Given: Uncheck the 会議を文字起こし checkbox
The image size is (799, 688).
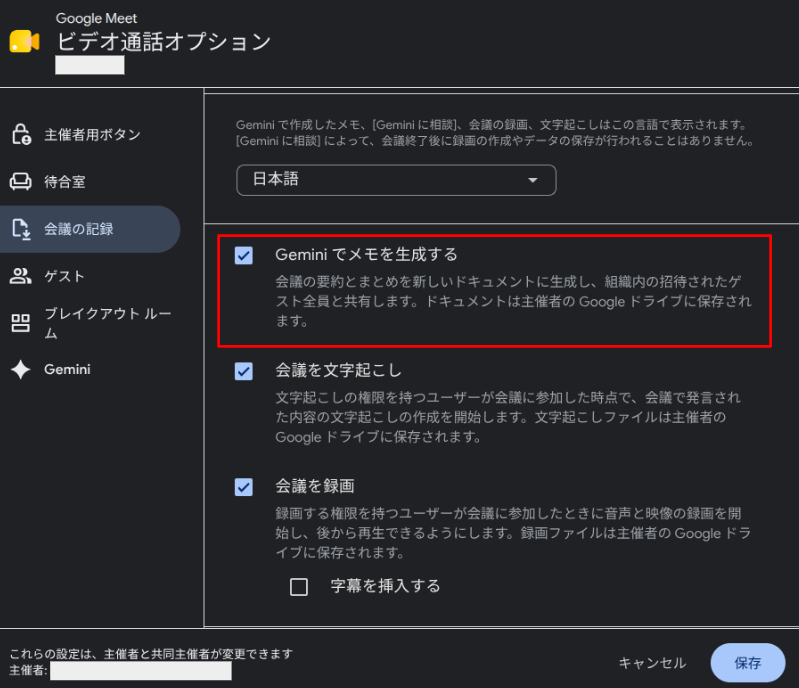Looking at the screenshot, I should point(244,371).
